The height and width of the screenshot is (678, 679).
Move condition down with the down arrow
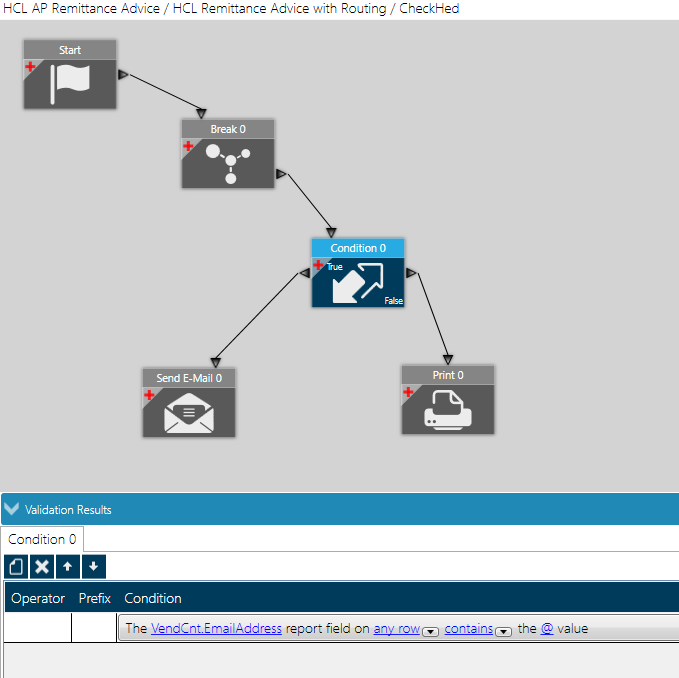pyautogui.click(x=94, y=566)
